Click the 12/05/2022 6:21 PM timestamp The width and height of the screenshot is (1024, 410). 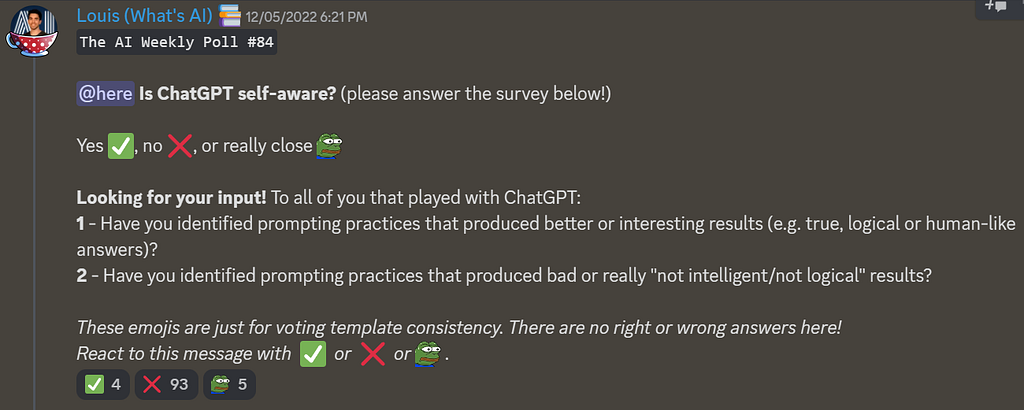(x=306, y=17)
